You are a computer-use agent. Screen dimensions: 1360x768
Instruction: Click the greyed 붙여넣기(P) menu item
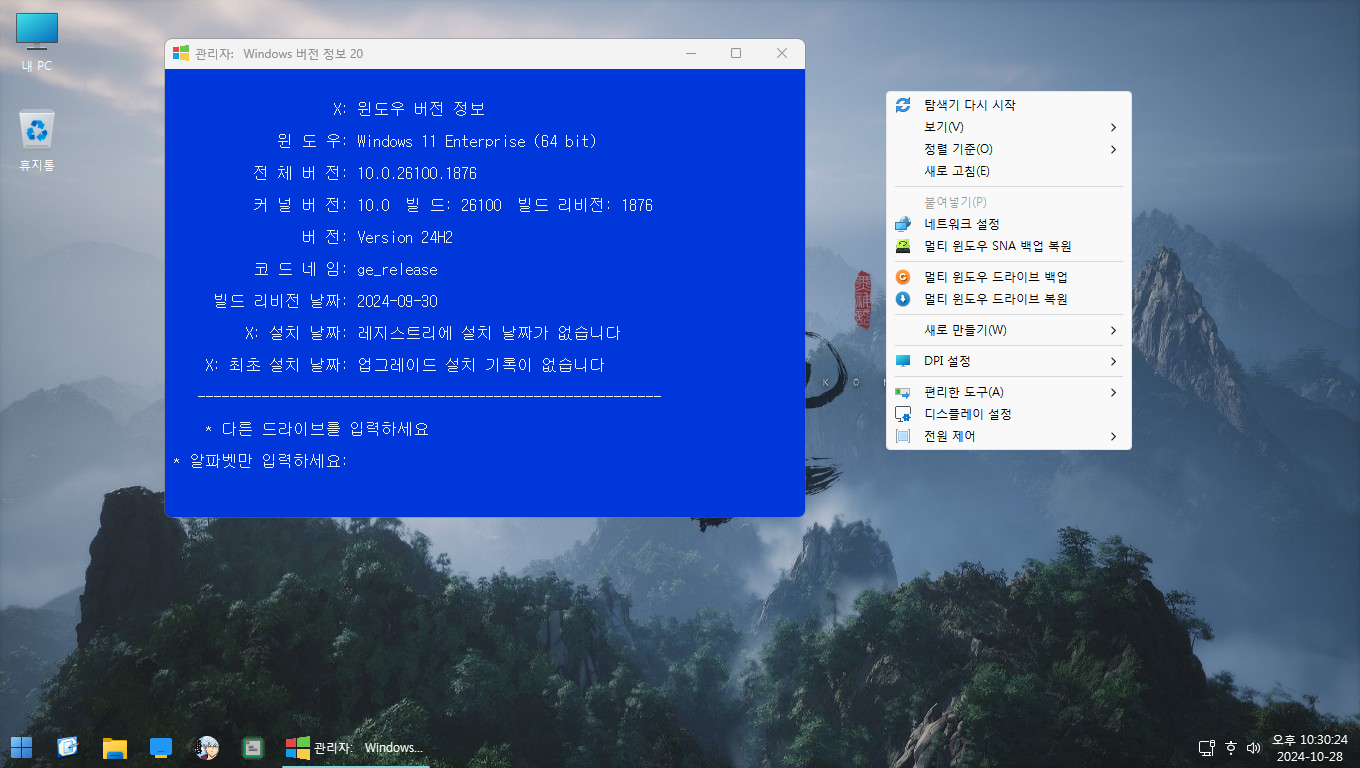pos(1008,202)
